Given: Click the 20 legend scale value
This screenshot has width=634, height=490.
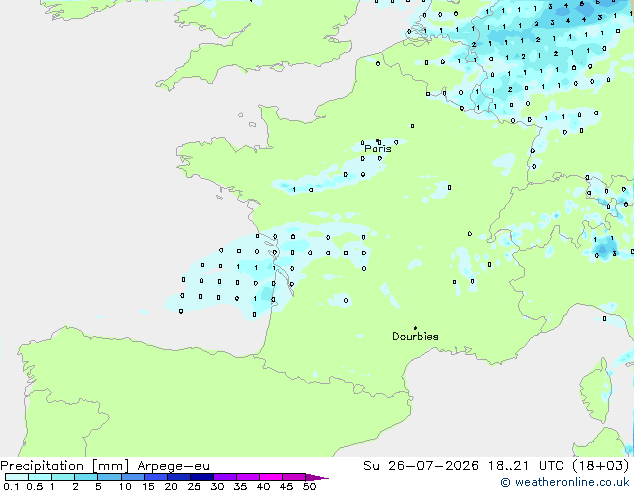Looking at the screenshot, I should pyautogui.click(x=171, y=486).
